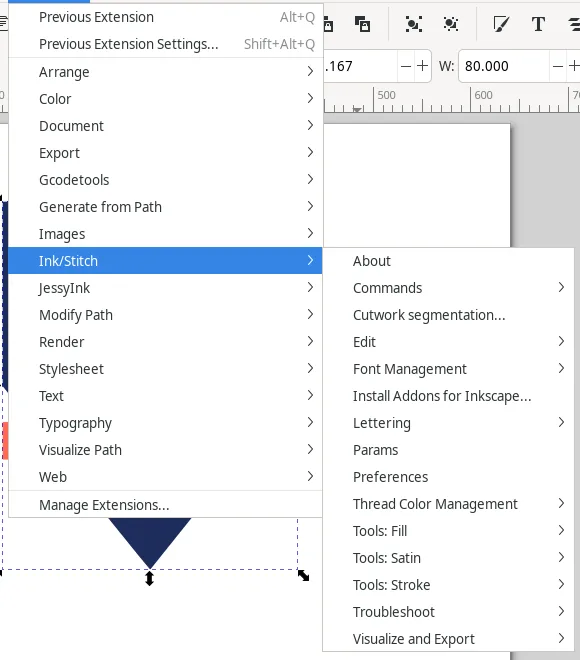Increase the .167 field value with plus

[422, 66]
